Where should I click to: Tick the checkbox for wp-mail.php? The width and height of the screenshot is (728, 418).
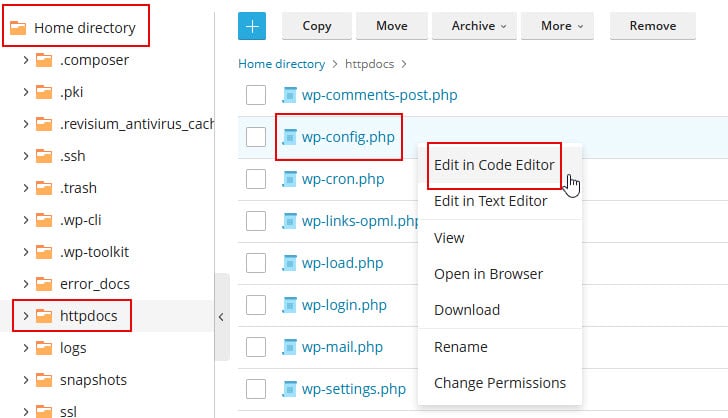click(256, 347)
